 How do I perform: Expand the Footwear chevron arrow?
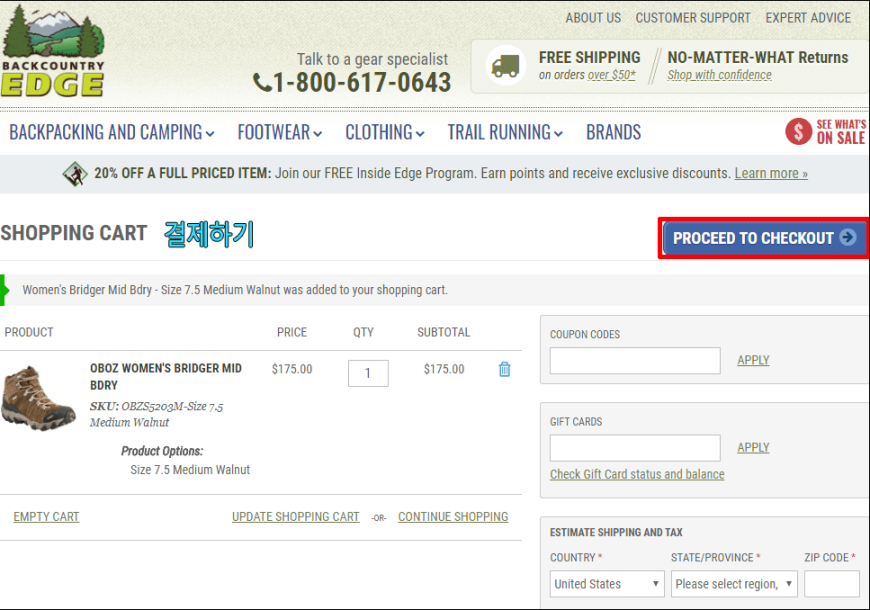tap(317, 134)
